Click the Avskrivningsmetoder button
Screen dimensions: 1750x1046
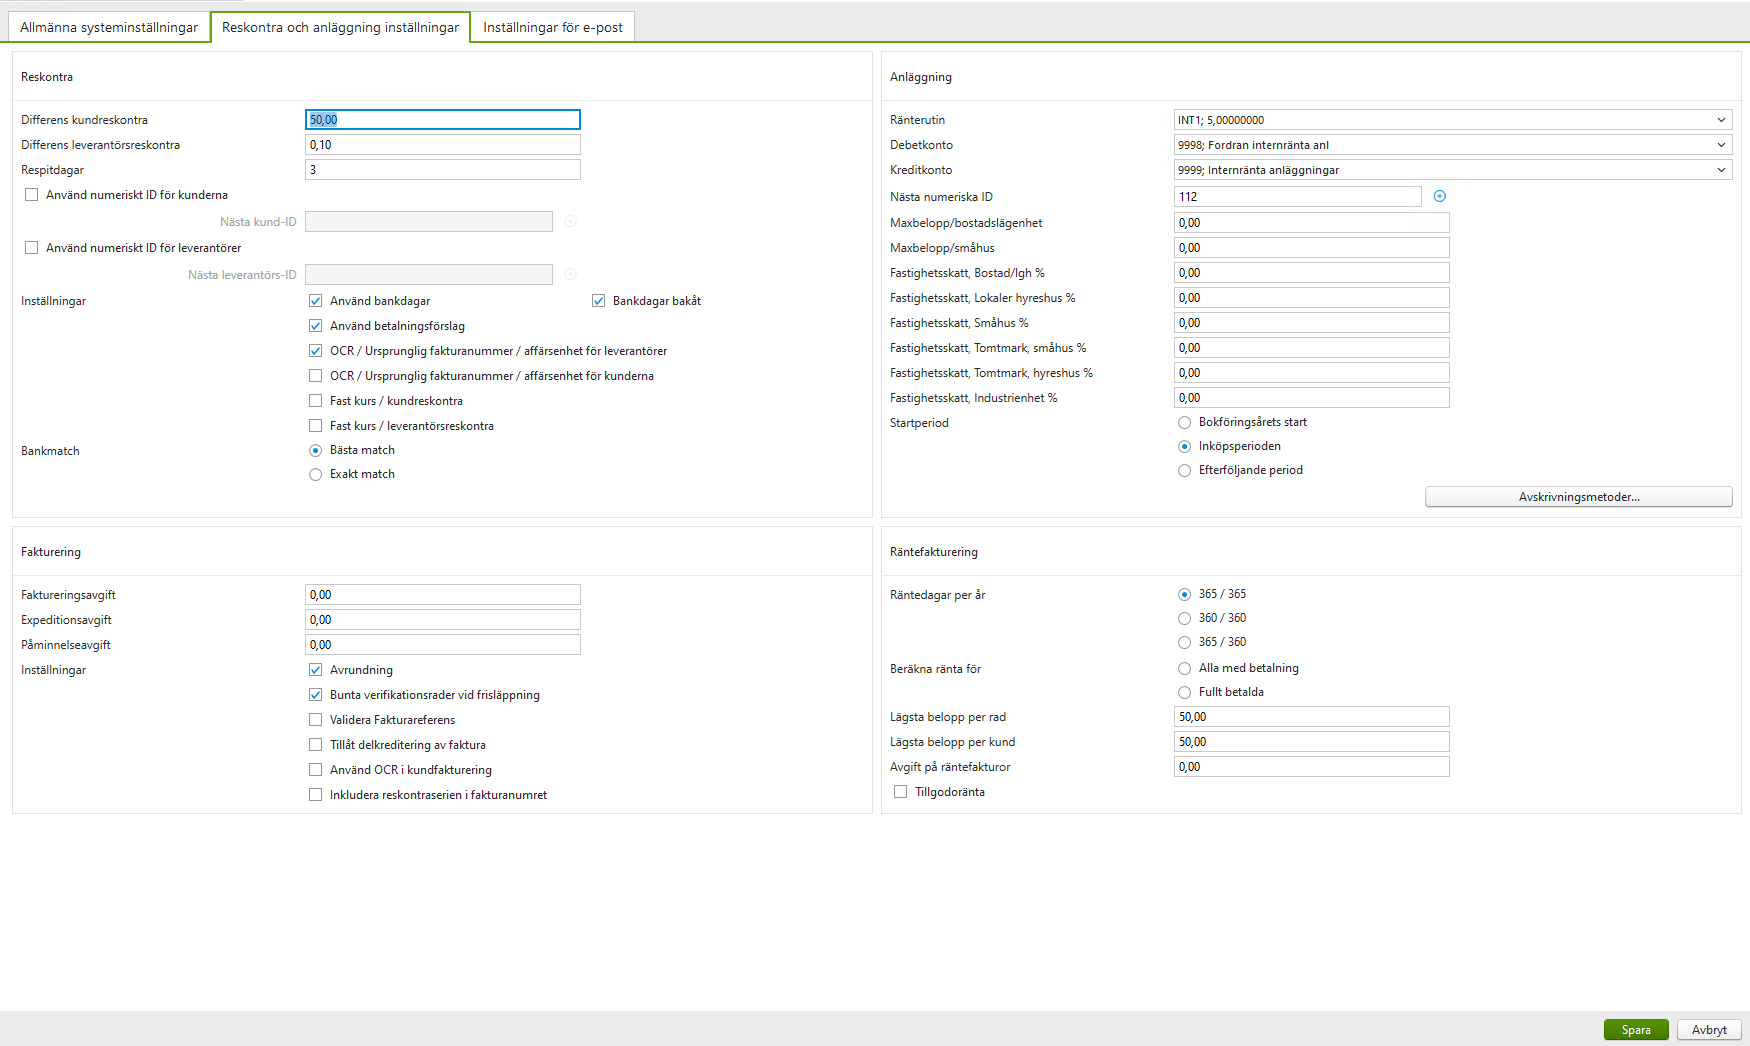tap(1578, 496)
